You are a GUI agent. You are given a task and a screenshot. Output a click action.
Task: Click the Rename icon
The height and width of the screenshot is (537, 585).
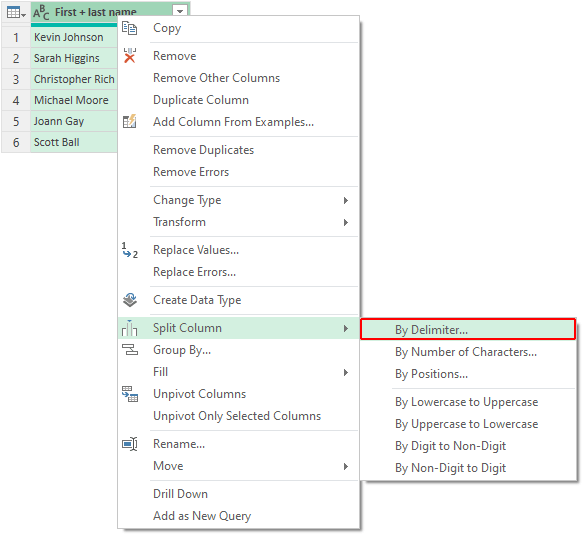tap(129, 444)
